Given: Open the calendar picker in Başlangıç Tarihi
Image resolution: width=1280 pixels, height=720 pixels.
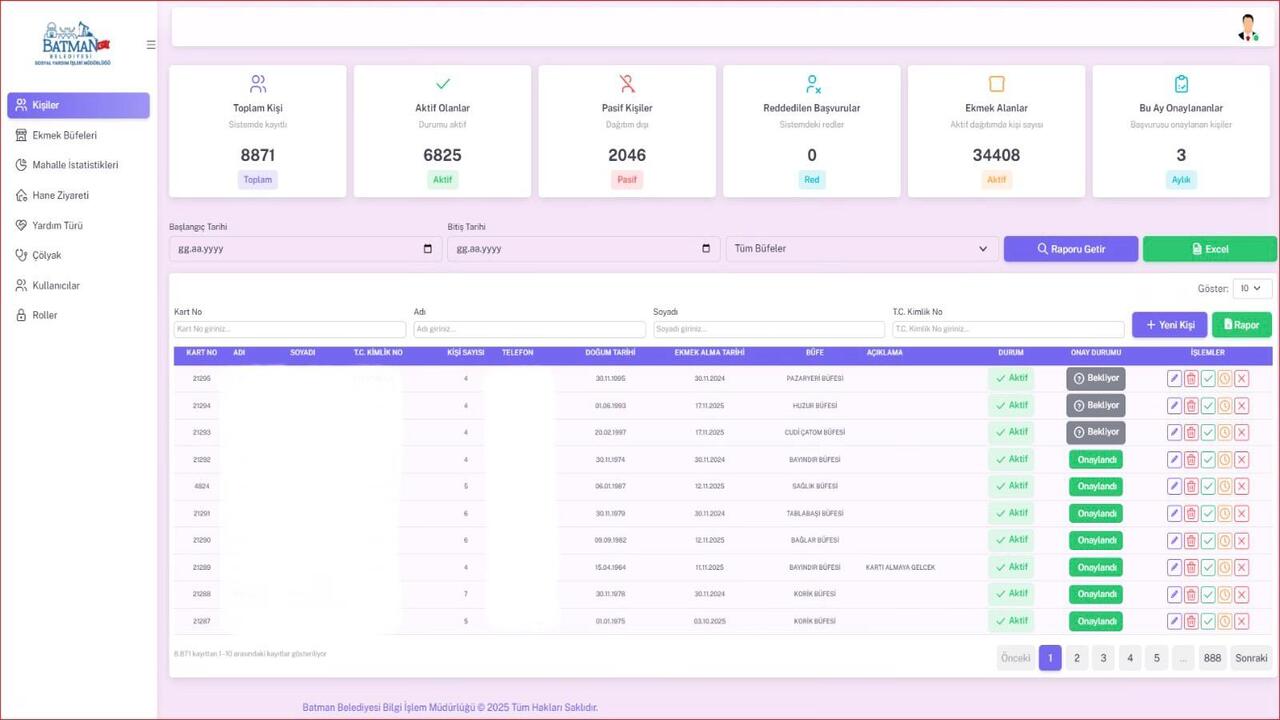Looking at the screenshot, I should [428, 249].
